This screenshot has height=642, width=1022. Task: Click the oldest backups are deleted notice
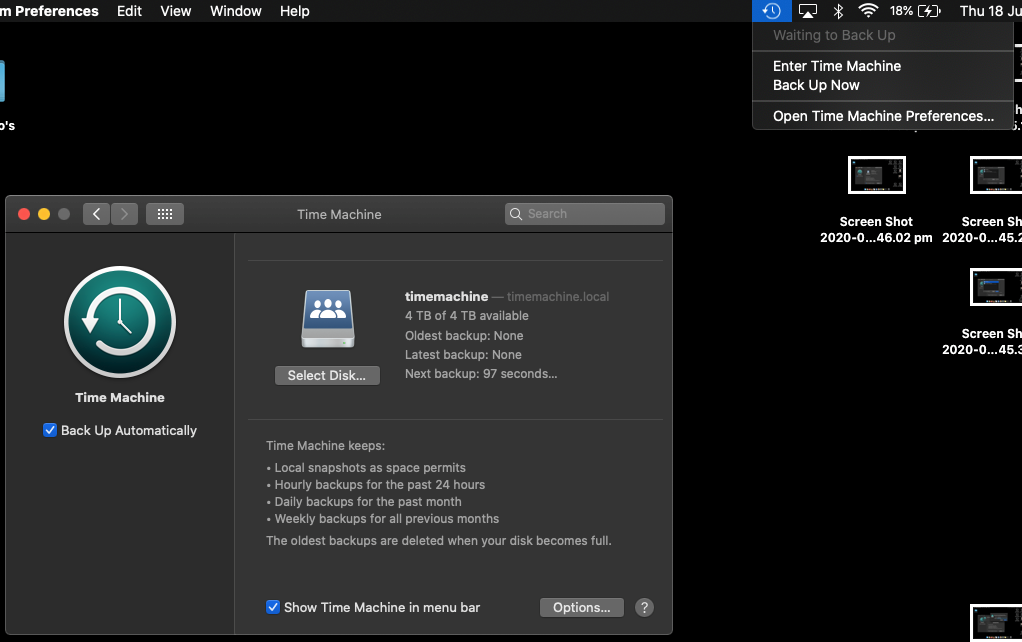click(x=439, y=541)
